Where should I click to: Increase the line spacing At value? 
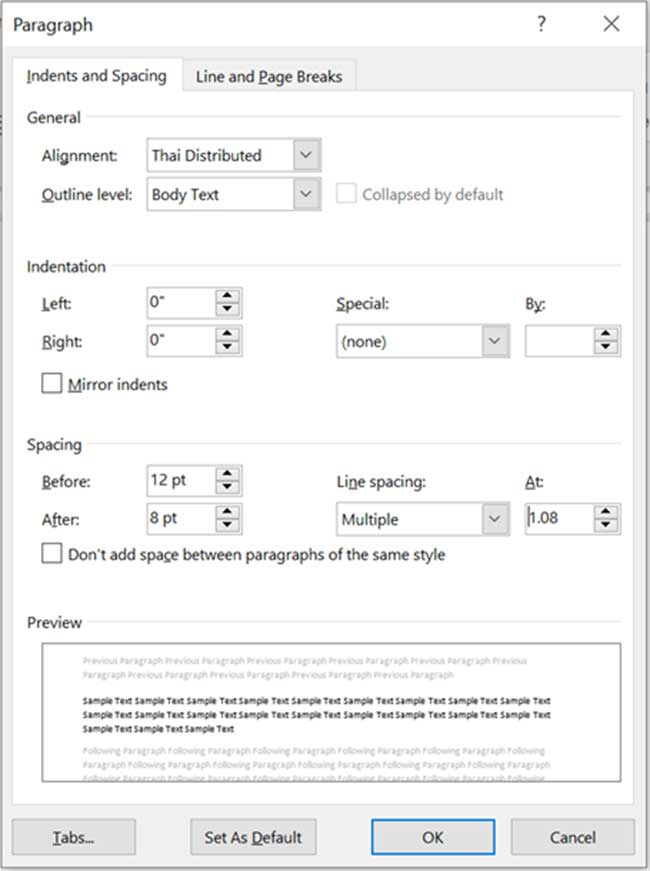606,512
